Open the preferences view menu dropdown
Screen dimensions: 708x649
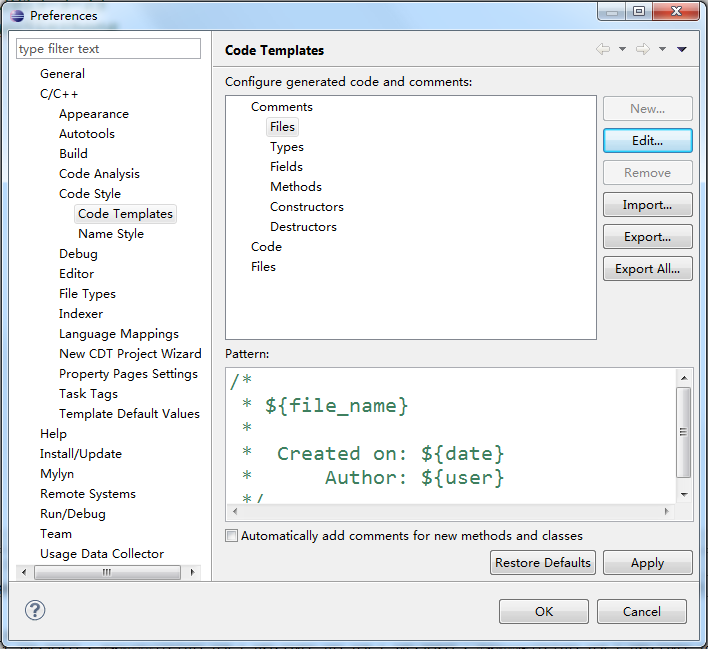682,49
